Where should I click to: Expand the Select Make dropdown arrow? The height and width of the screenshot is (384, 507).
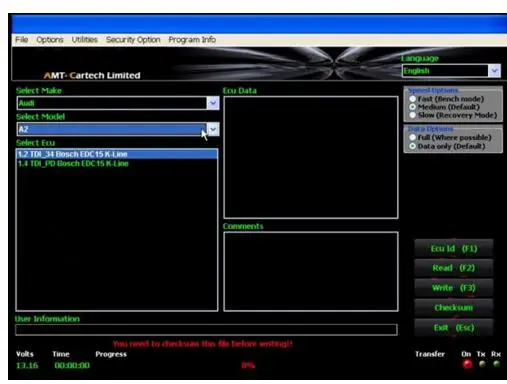tap(213, 103)
